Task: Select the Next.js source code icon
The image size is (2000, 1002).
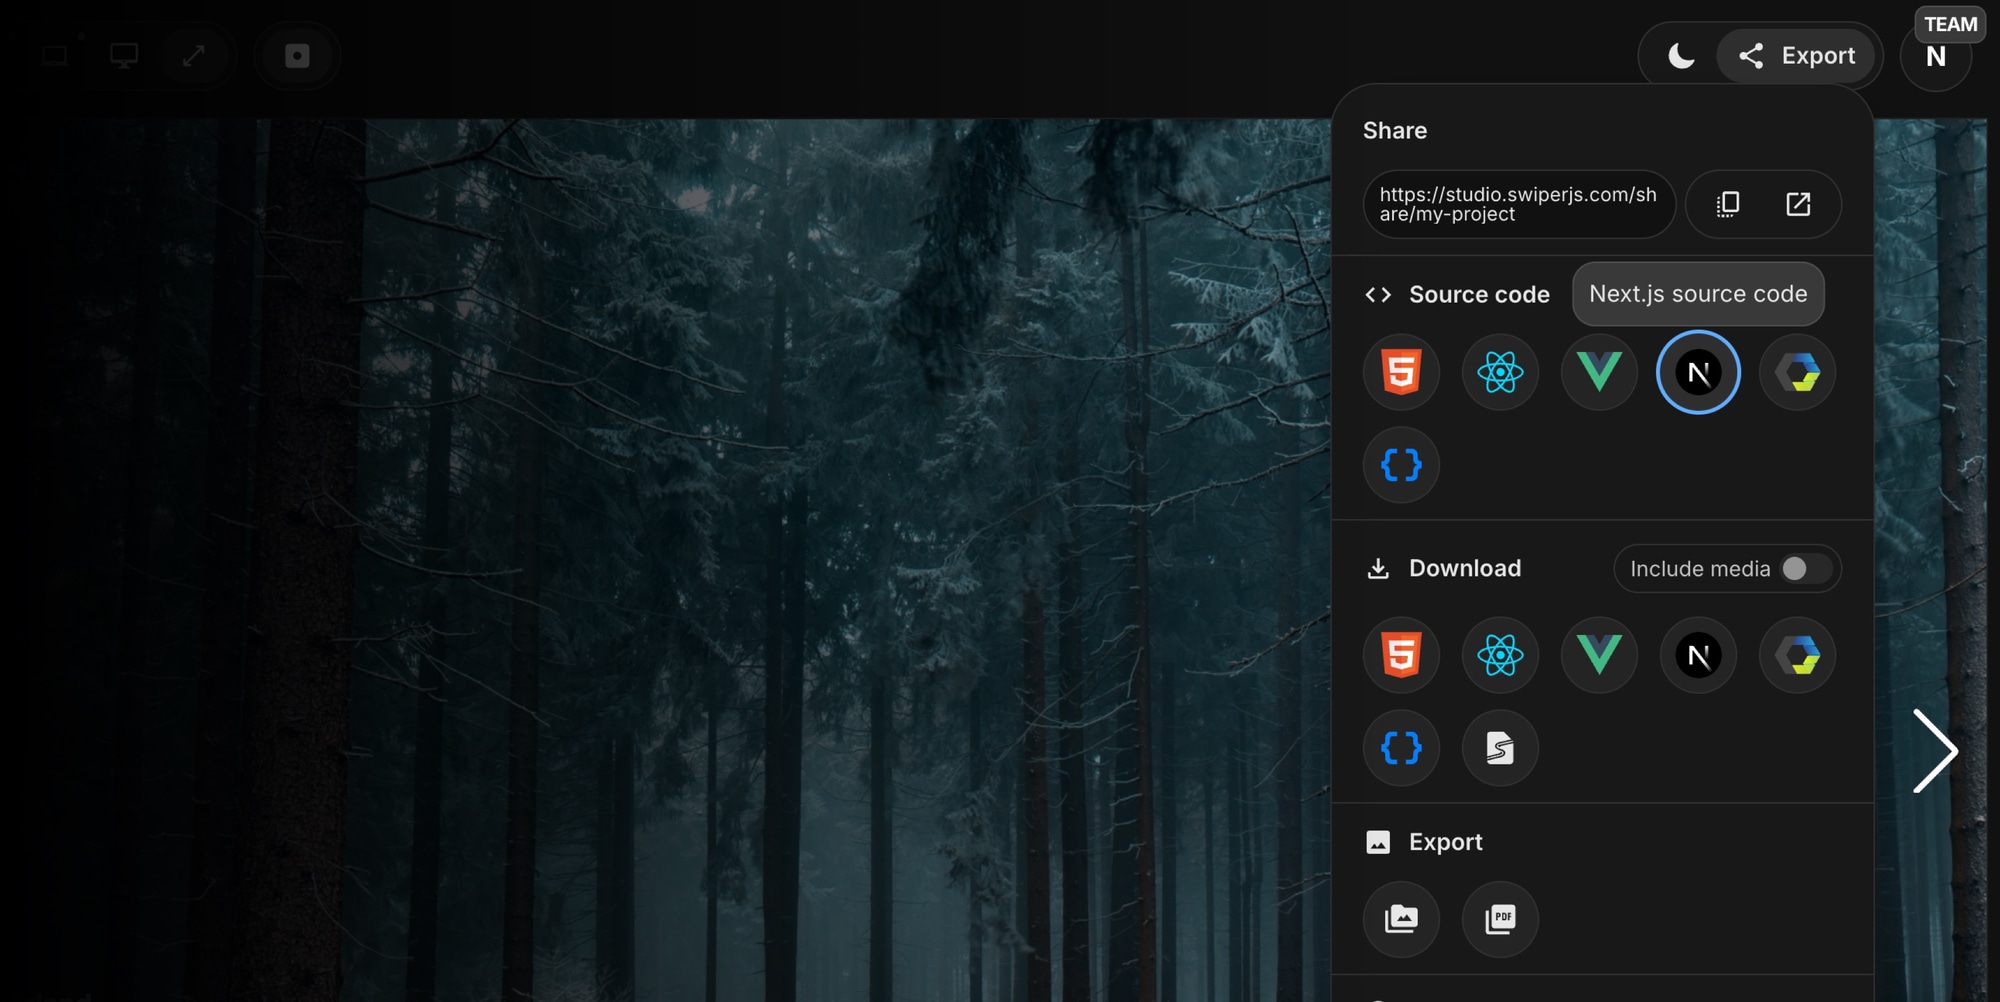Action: coord(1697,372)
